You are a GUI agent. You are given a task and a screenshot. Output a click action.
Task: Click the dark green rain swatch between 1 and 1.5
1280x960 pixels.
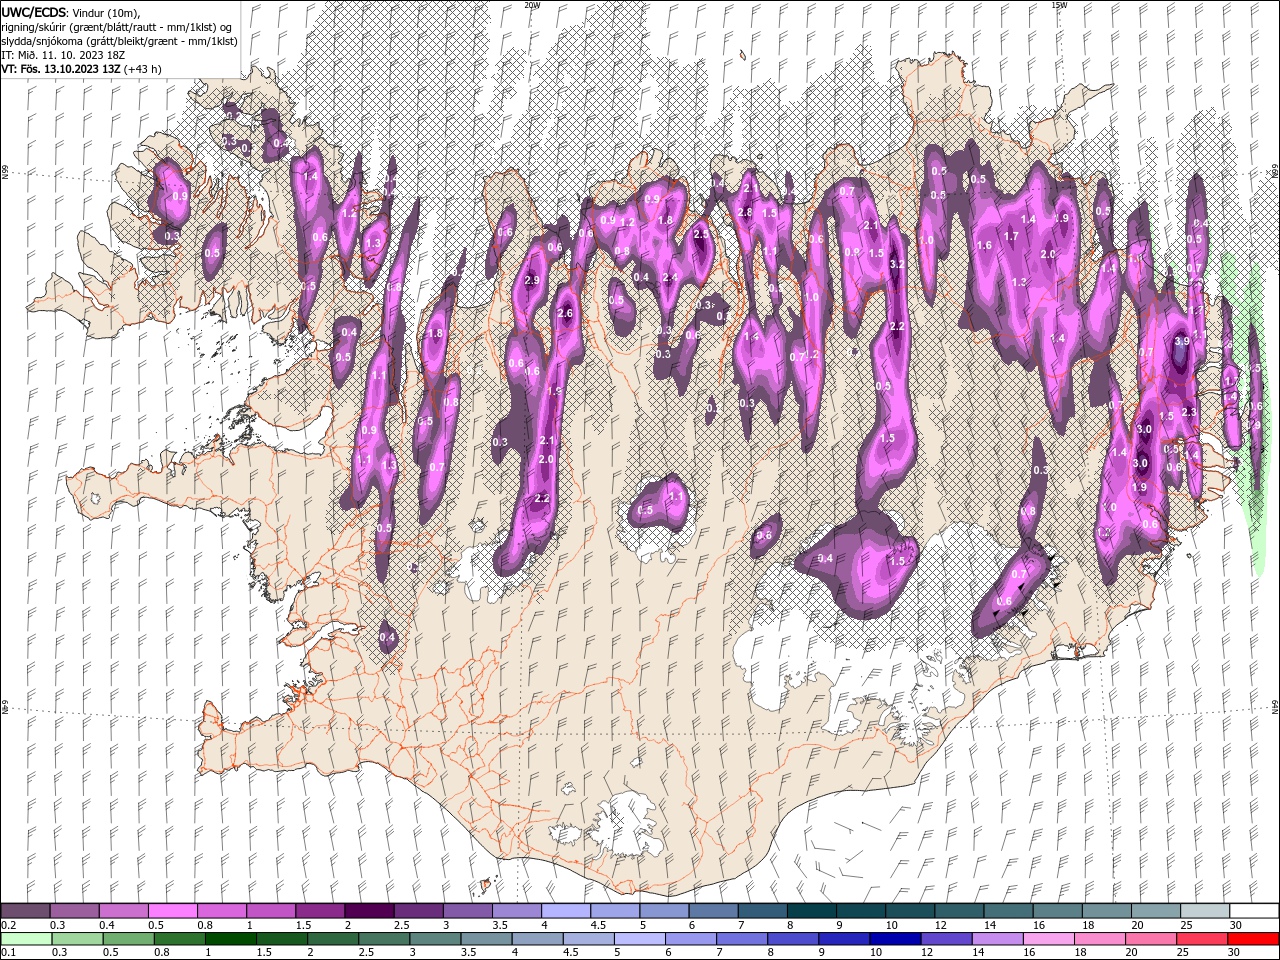[x=231, y=939]
